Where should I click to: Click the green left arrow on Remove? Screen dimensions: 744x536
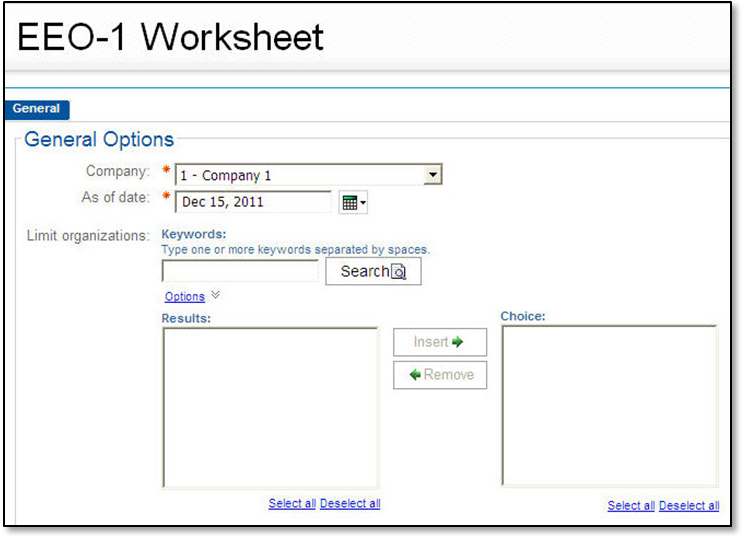click(x=415, y=375)
